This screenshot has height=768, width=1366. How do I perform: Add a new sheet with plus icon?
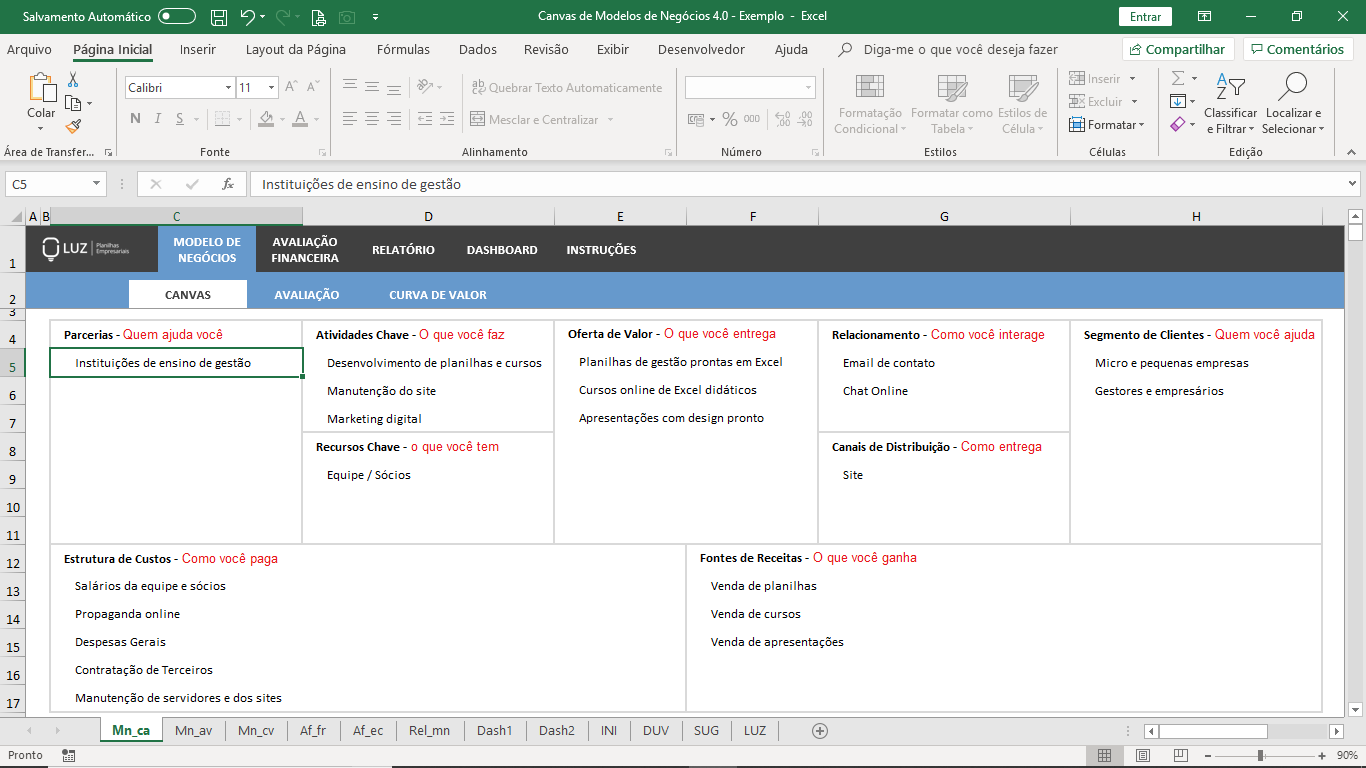820,731
